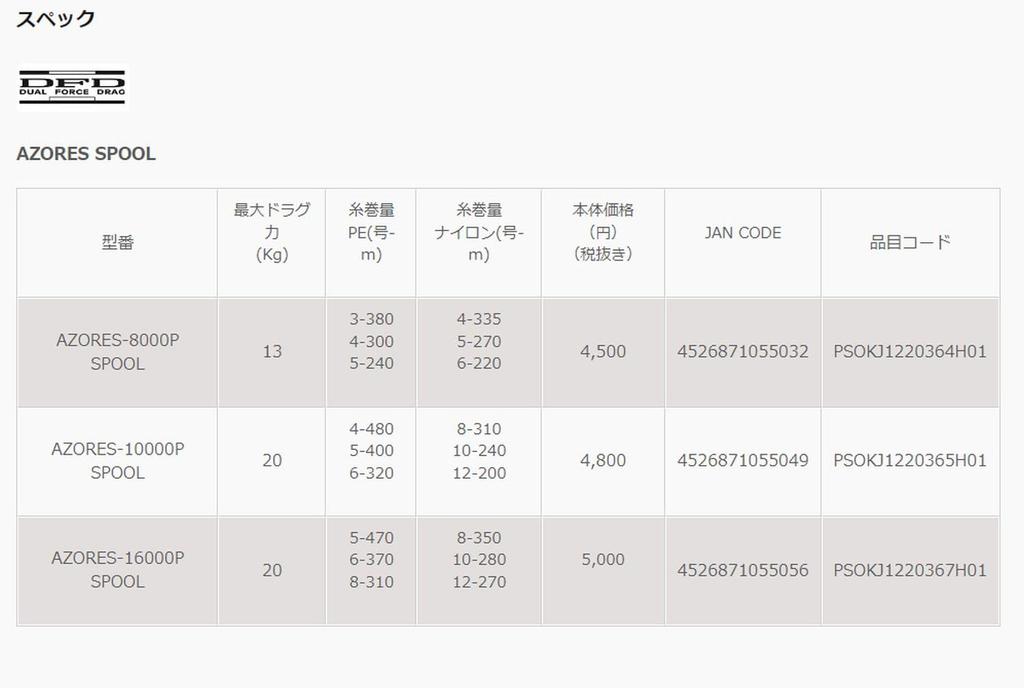Click the JAN CODE column header
Screen dimensions: 1024x688
(x=743, y=232)
